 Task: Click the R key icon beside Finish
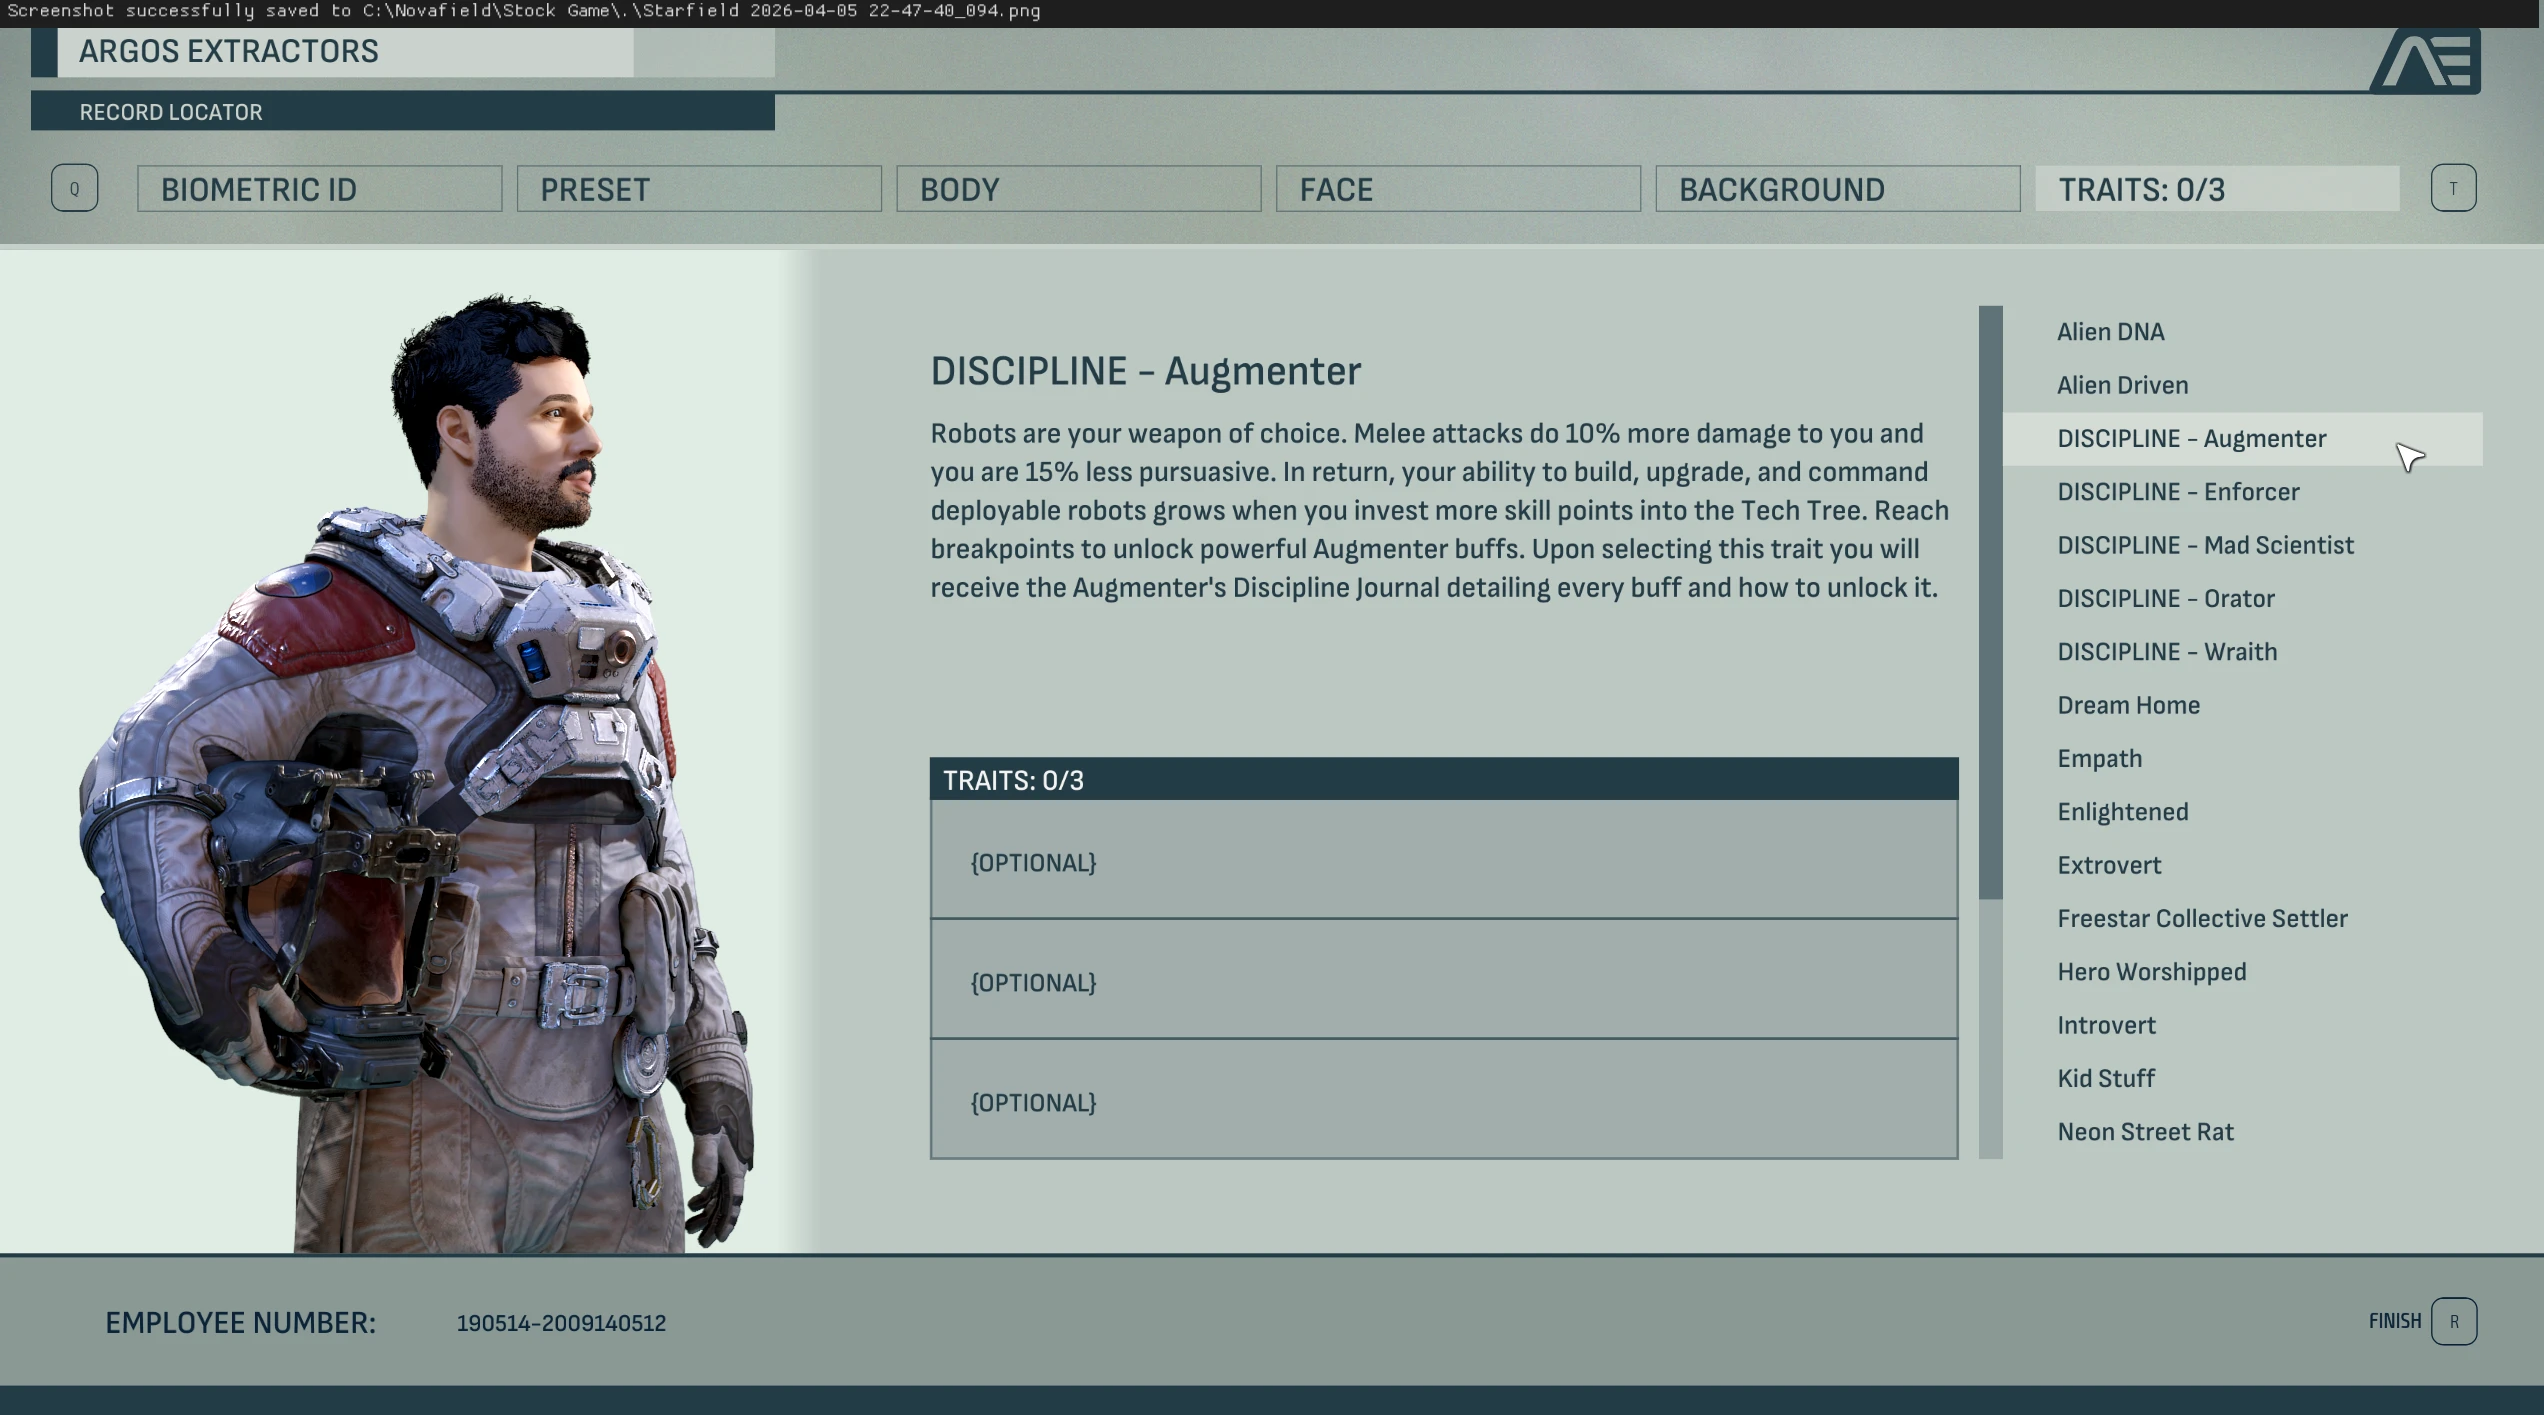pos(2454,1321)
